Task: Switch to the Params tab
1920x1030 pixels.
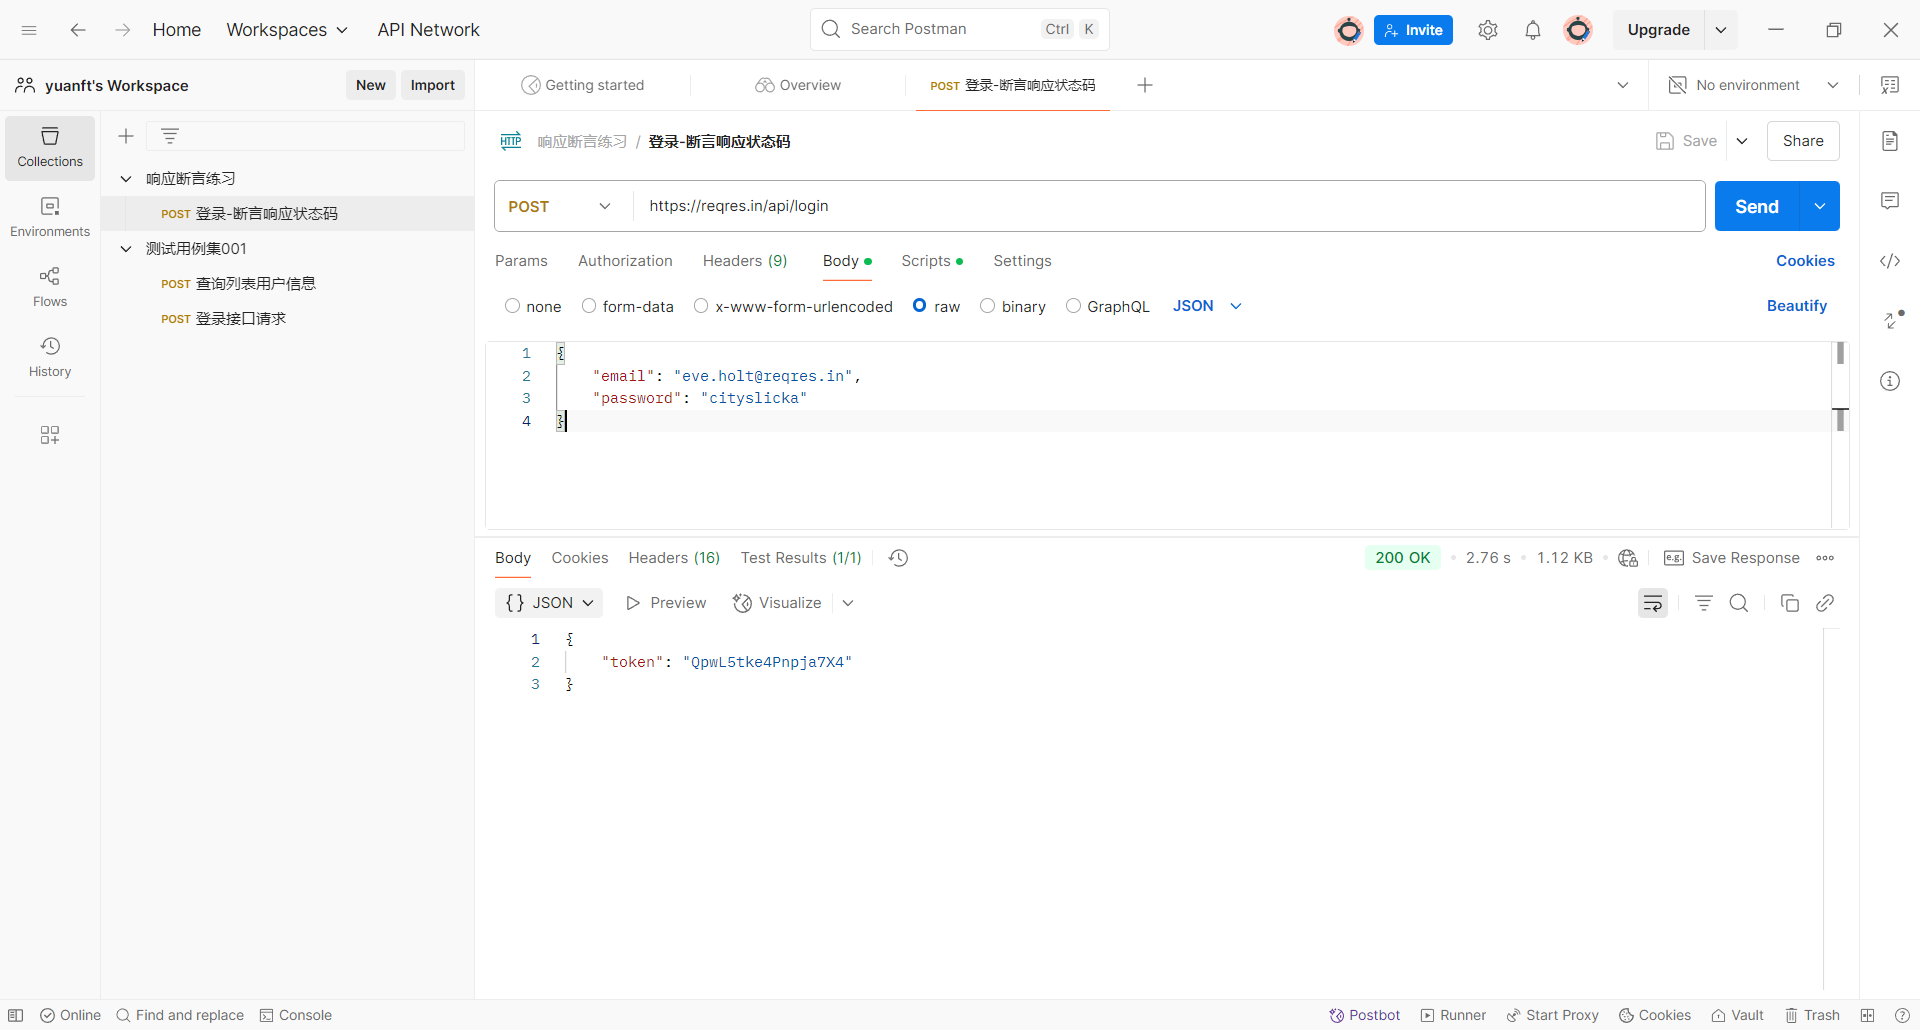Action: coord(521,261)
